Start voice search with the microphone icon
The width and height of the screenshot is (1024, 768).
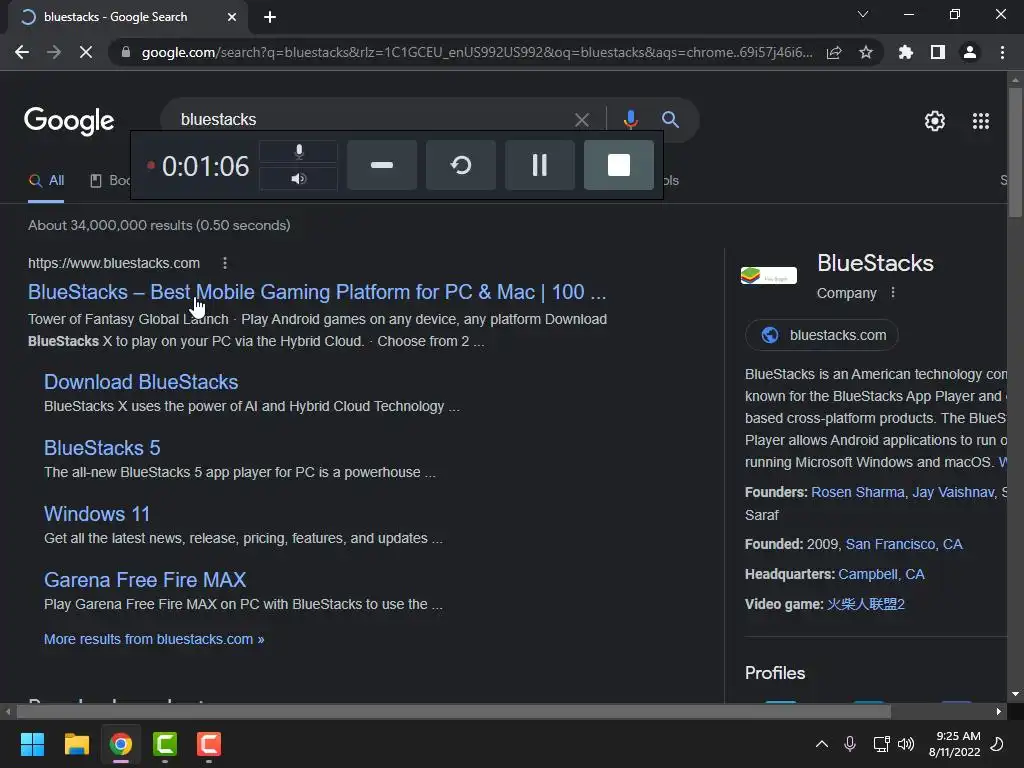630,120
